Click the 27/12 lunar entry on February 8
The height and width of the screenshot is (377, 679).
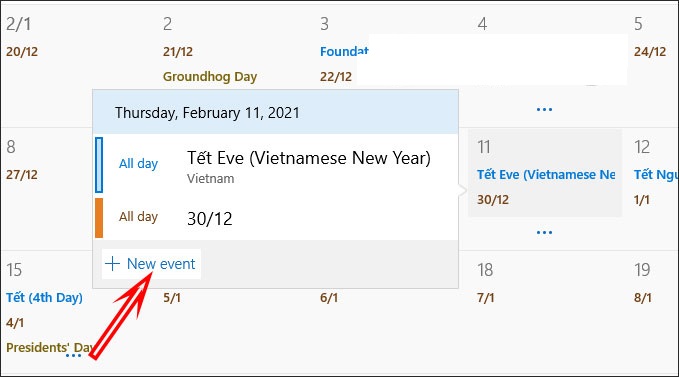click(22, 175)
